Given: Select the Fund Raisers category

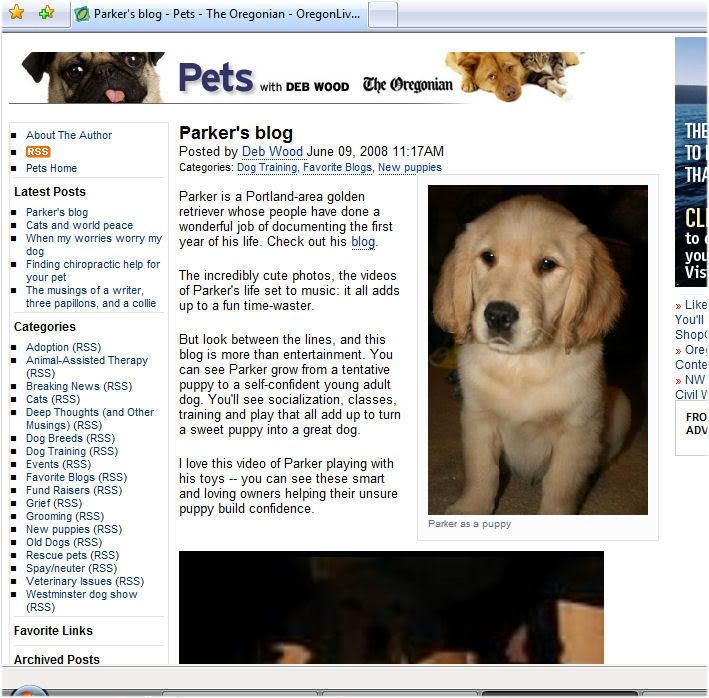Looking at the screenshot, I should coord(57,490).
